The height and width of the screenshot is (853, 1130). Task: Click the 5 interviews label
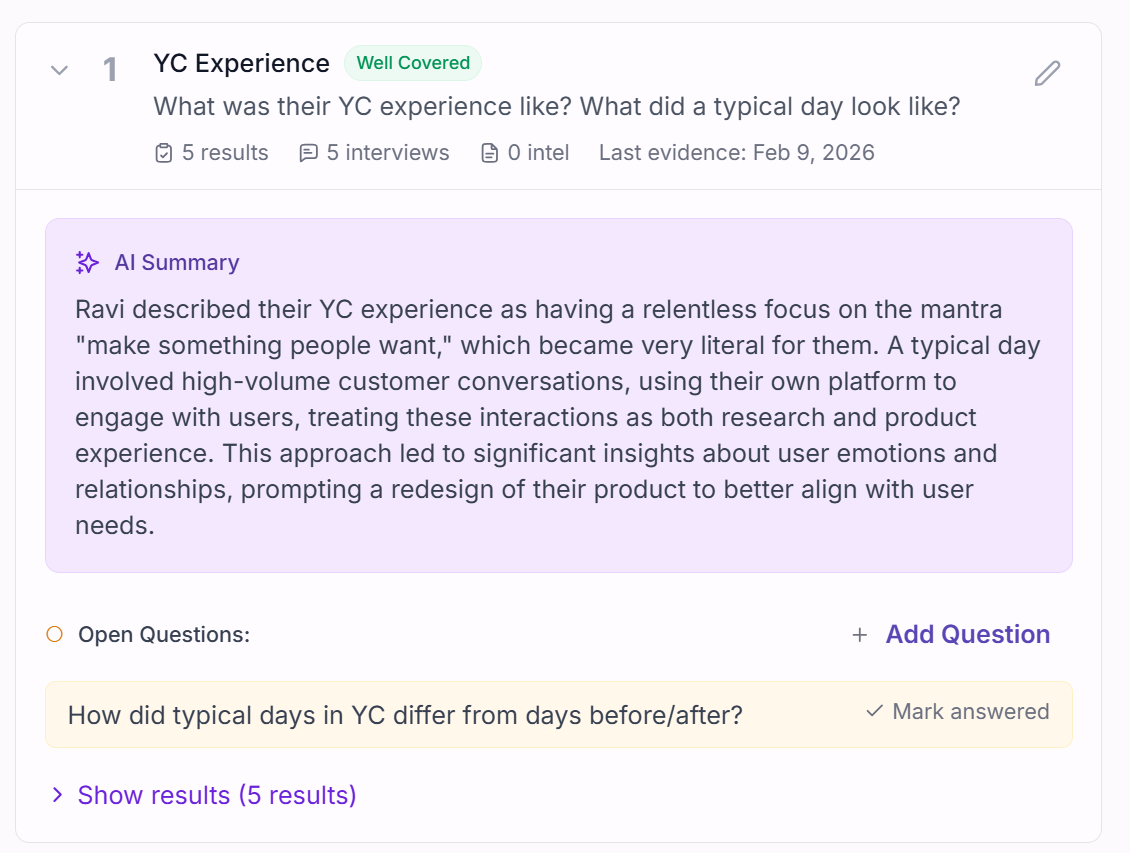point(387,152)
